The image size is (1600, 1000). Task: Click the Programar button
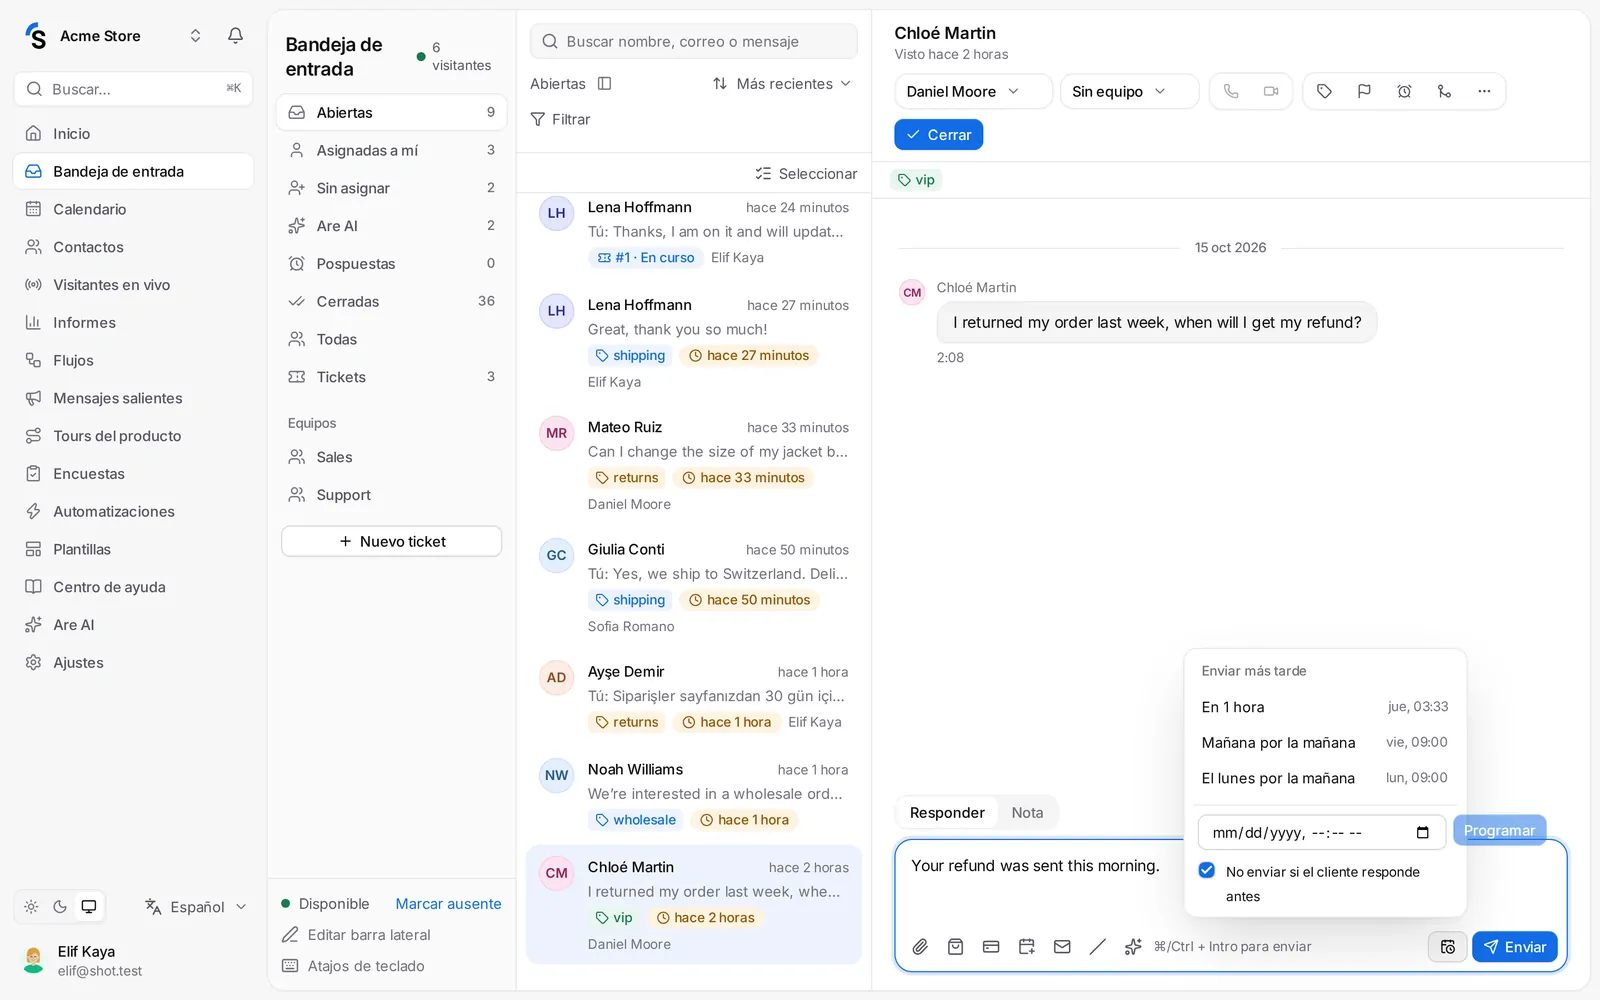[1499, 831]
